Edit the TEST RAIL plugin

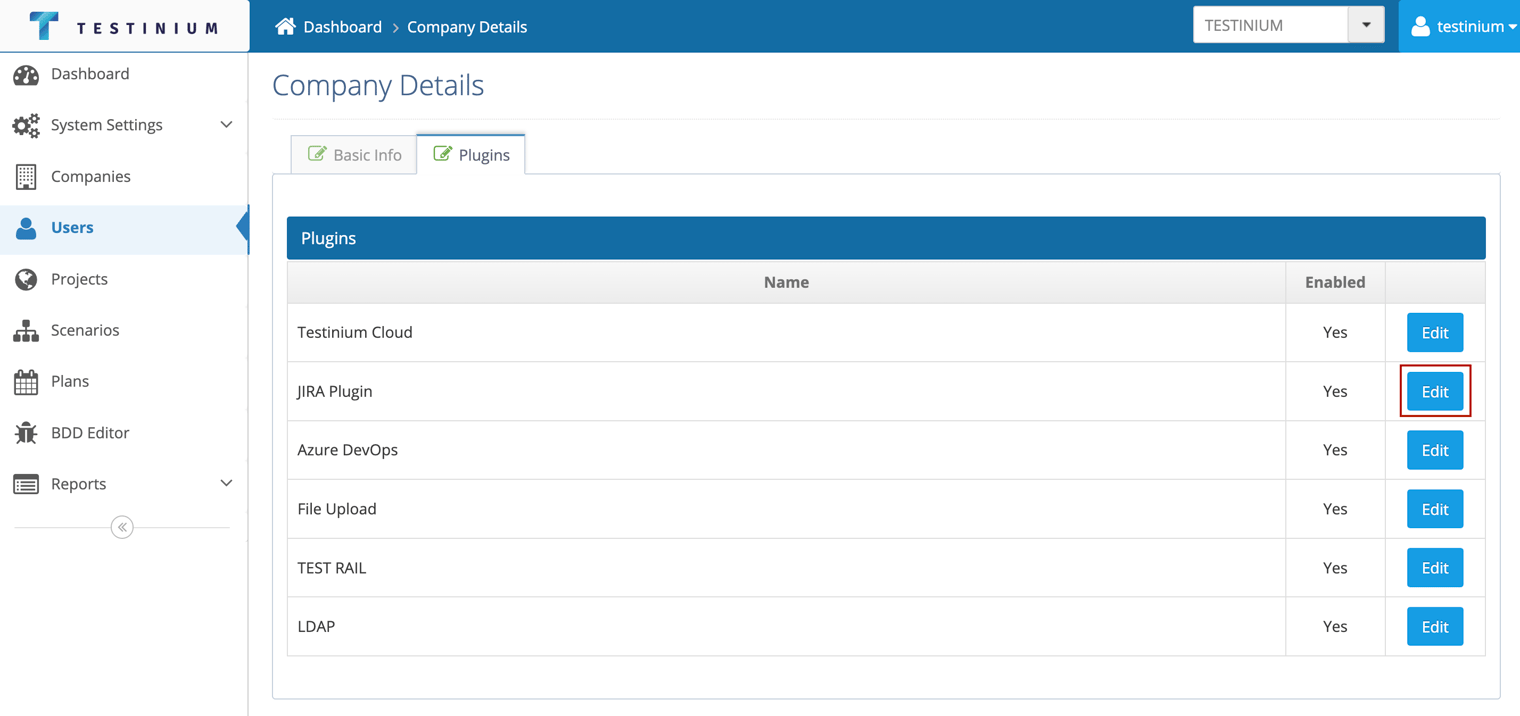(x=1435, y=568)
